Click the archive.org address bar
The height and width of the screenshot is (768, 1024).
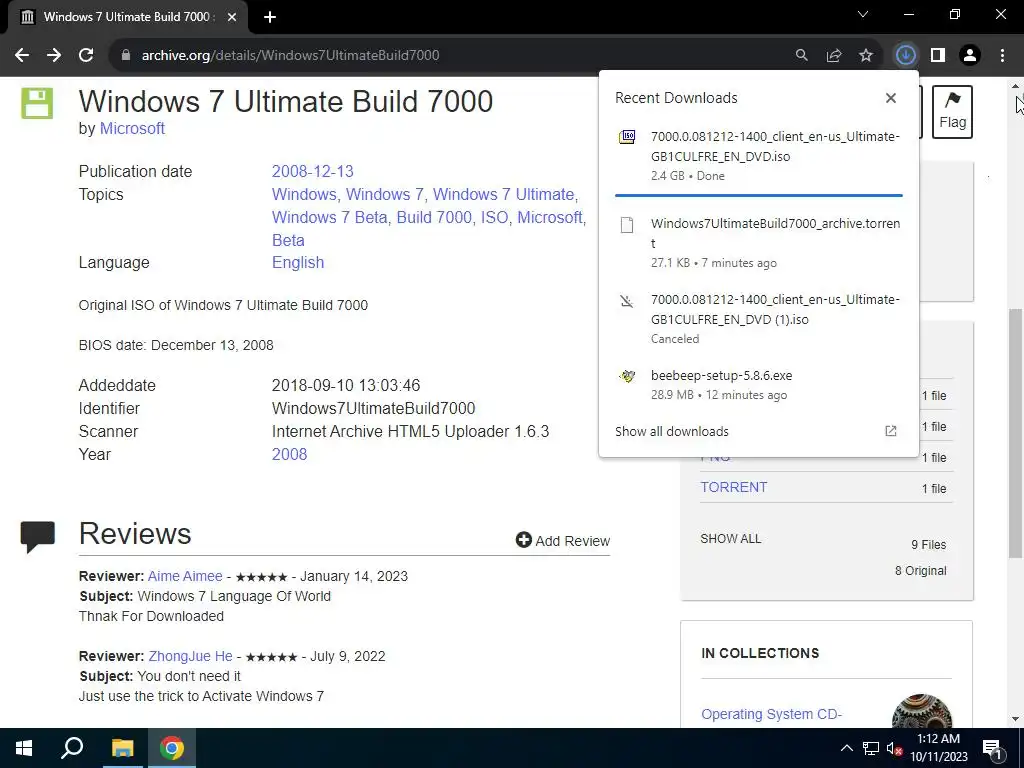click(290, 56)
